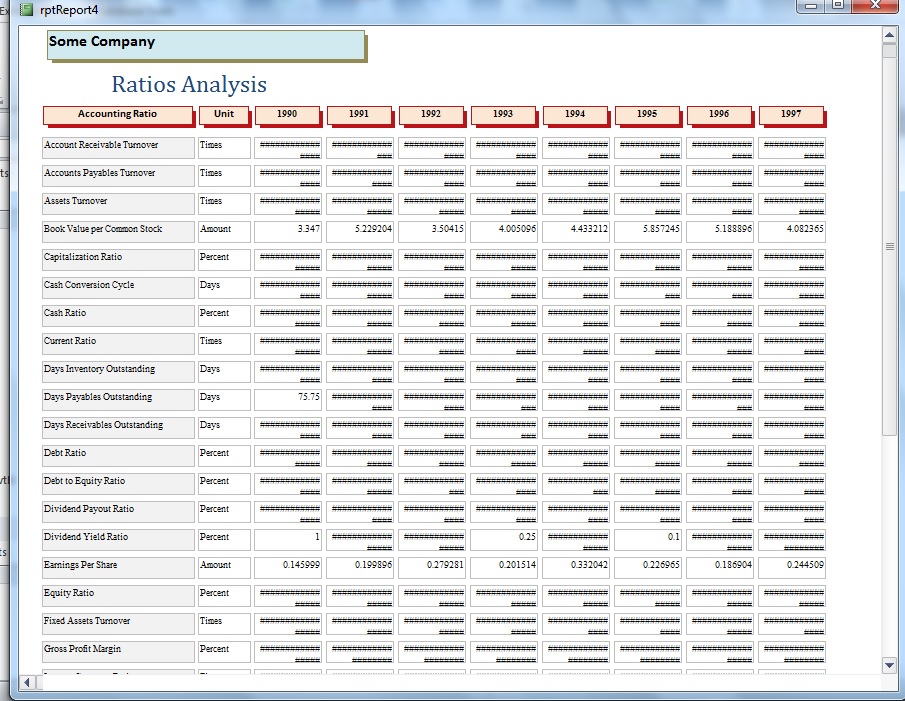Click the 1993 column header
Image resolution: width=905 pixels, height=701 pixels.
(503, 114)
